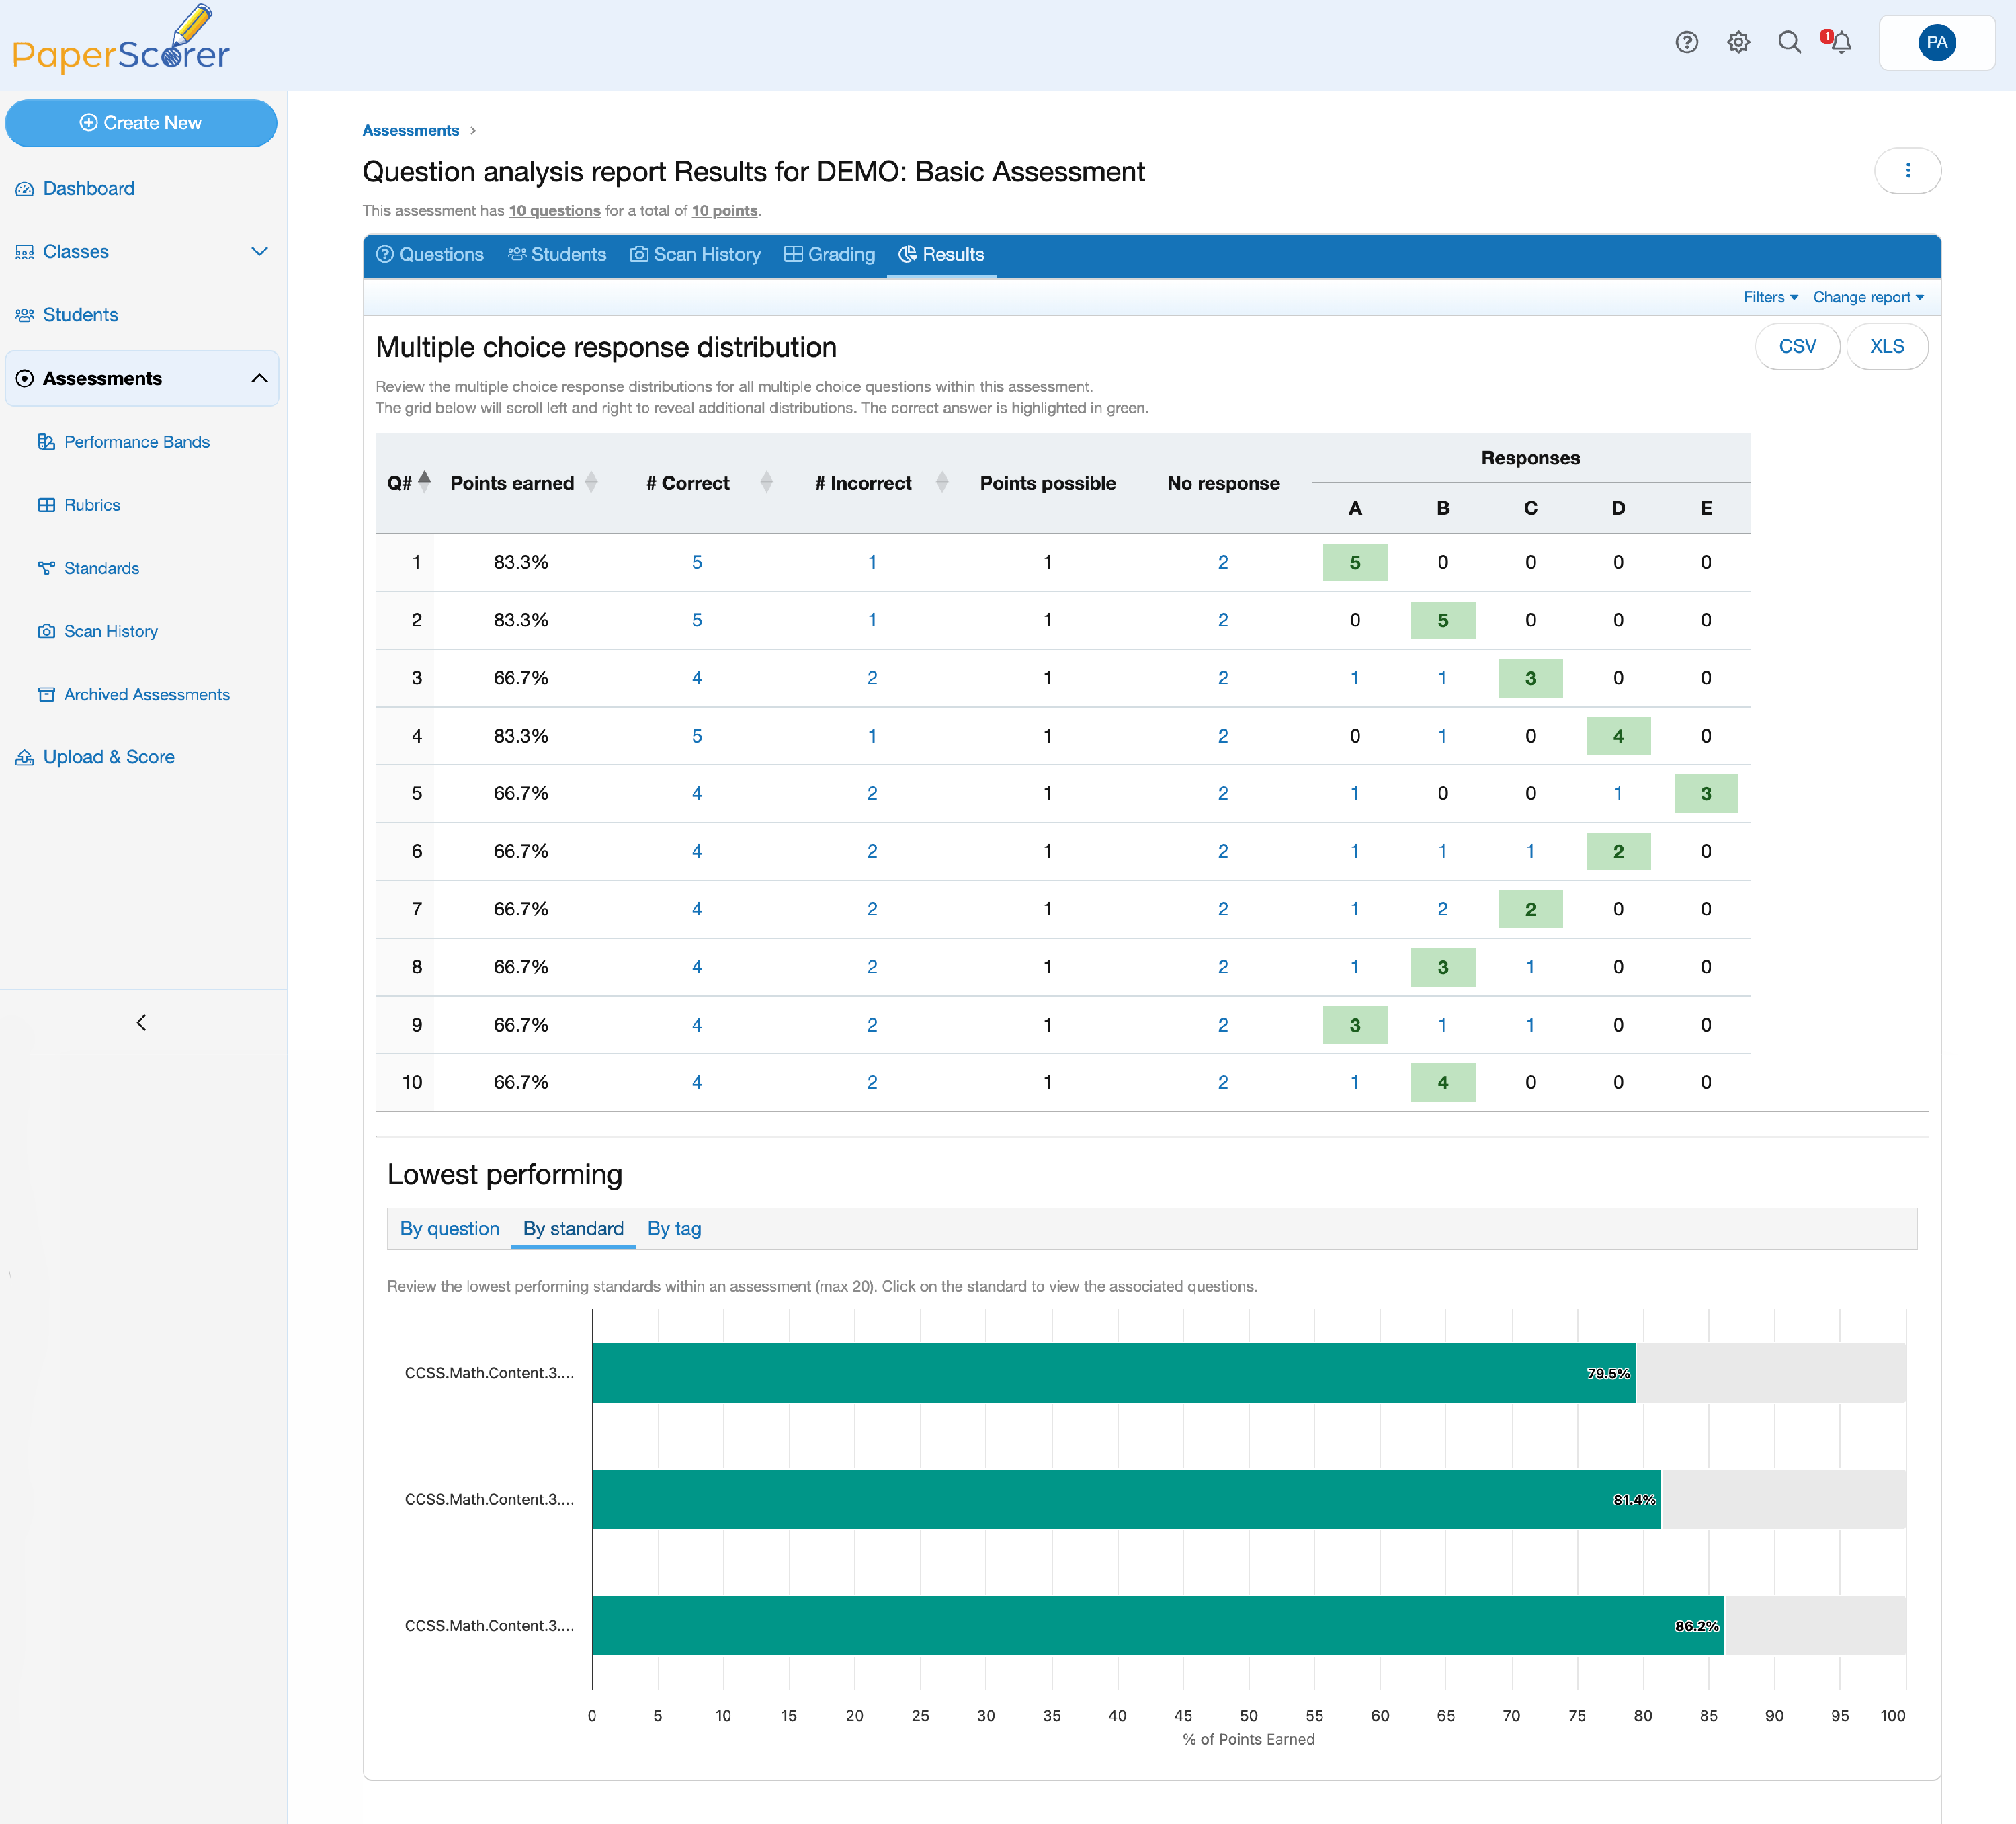Open the help question mark icon
Image resolution: width=2016 pixels, height=1824 pixels.
(x=1686, y=42)
